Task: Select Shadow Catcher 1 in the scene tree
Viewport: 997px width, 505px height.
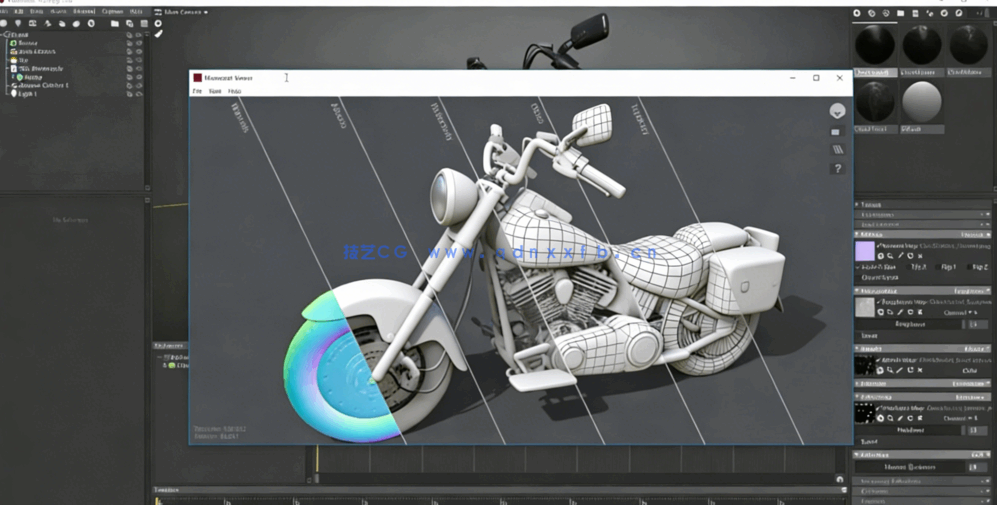Action: [x=43, y=85]
